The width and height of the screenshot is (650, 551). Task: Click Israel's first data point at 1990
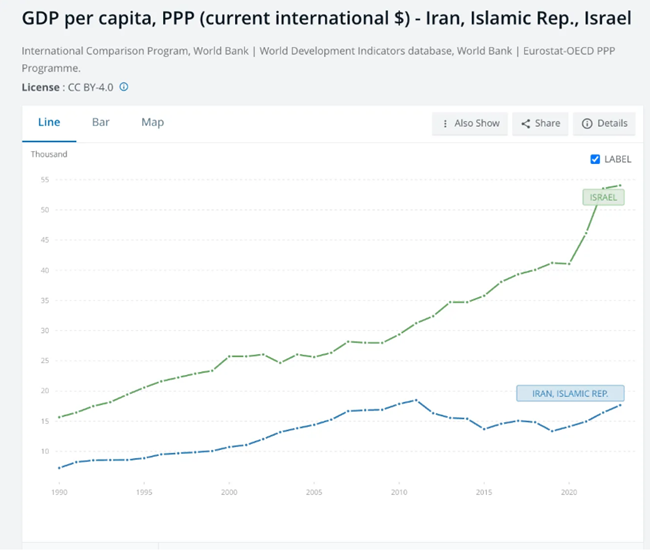point(61,417)
